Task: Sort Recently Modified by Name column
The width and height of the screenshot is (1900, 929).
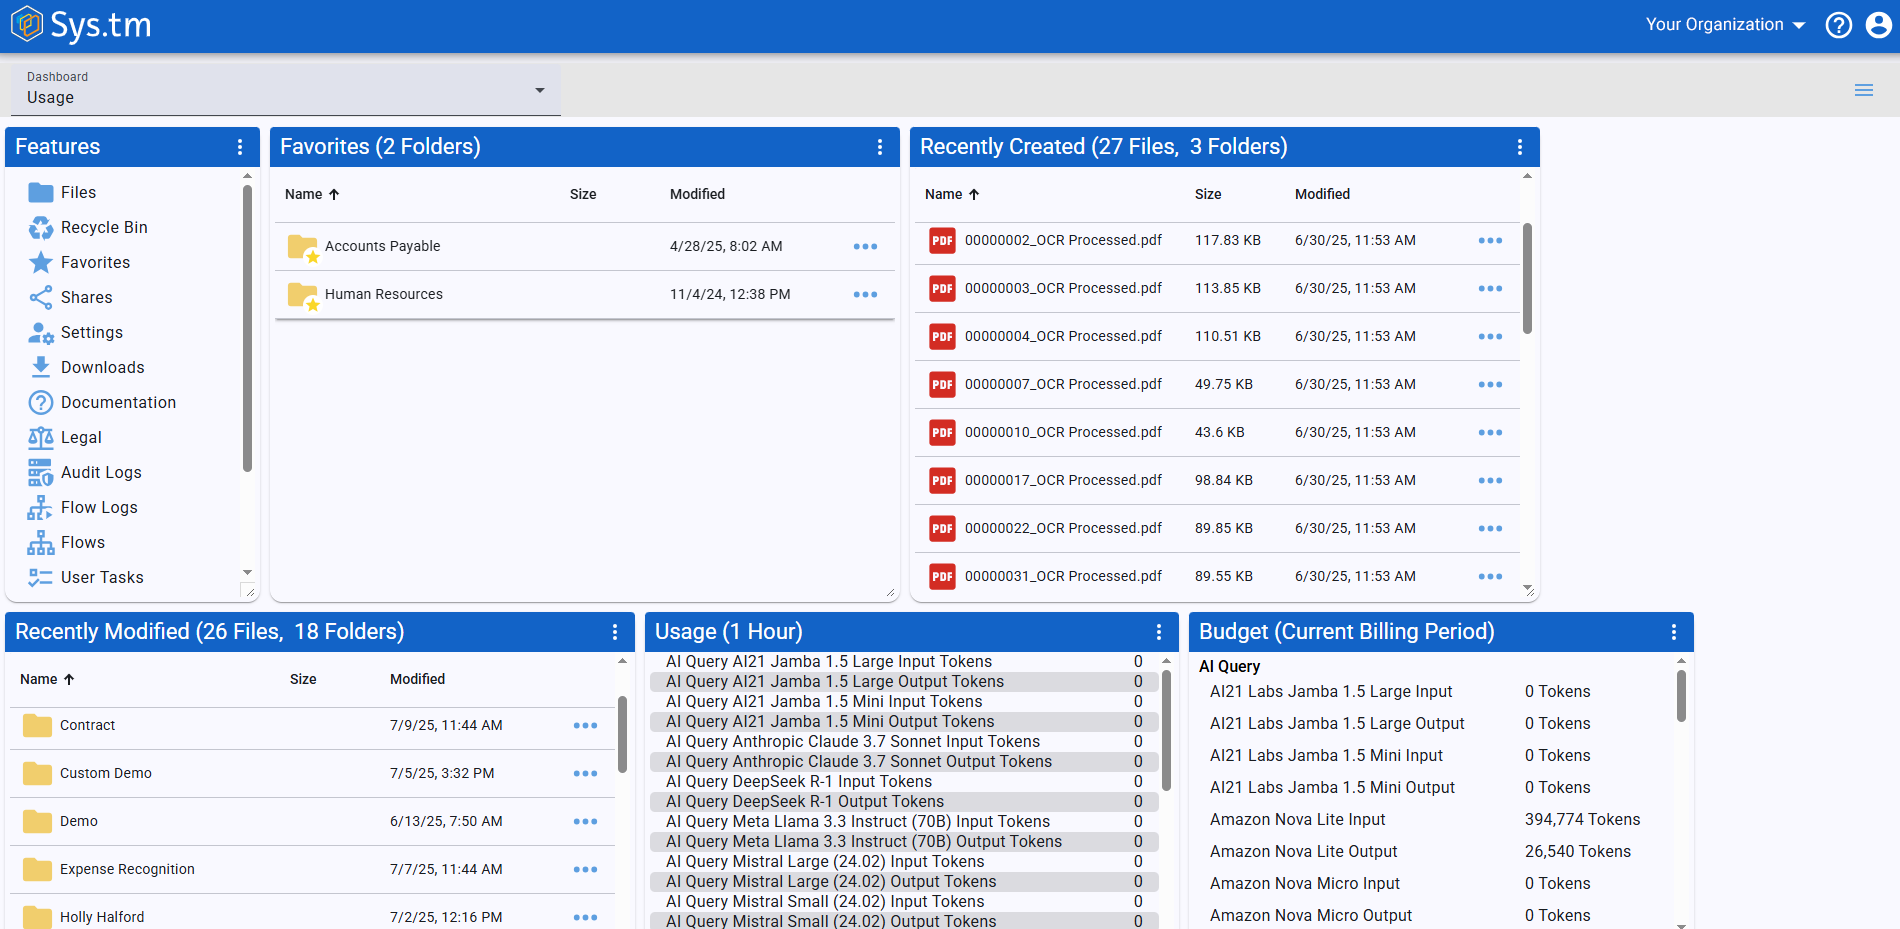Action: coord(47,679)
